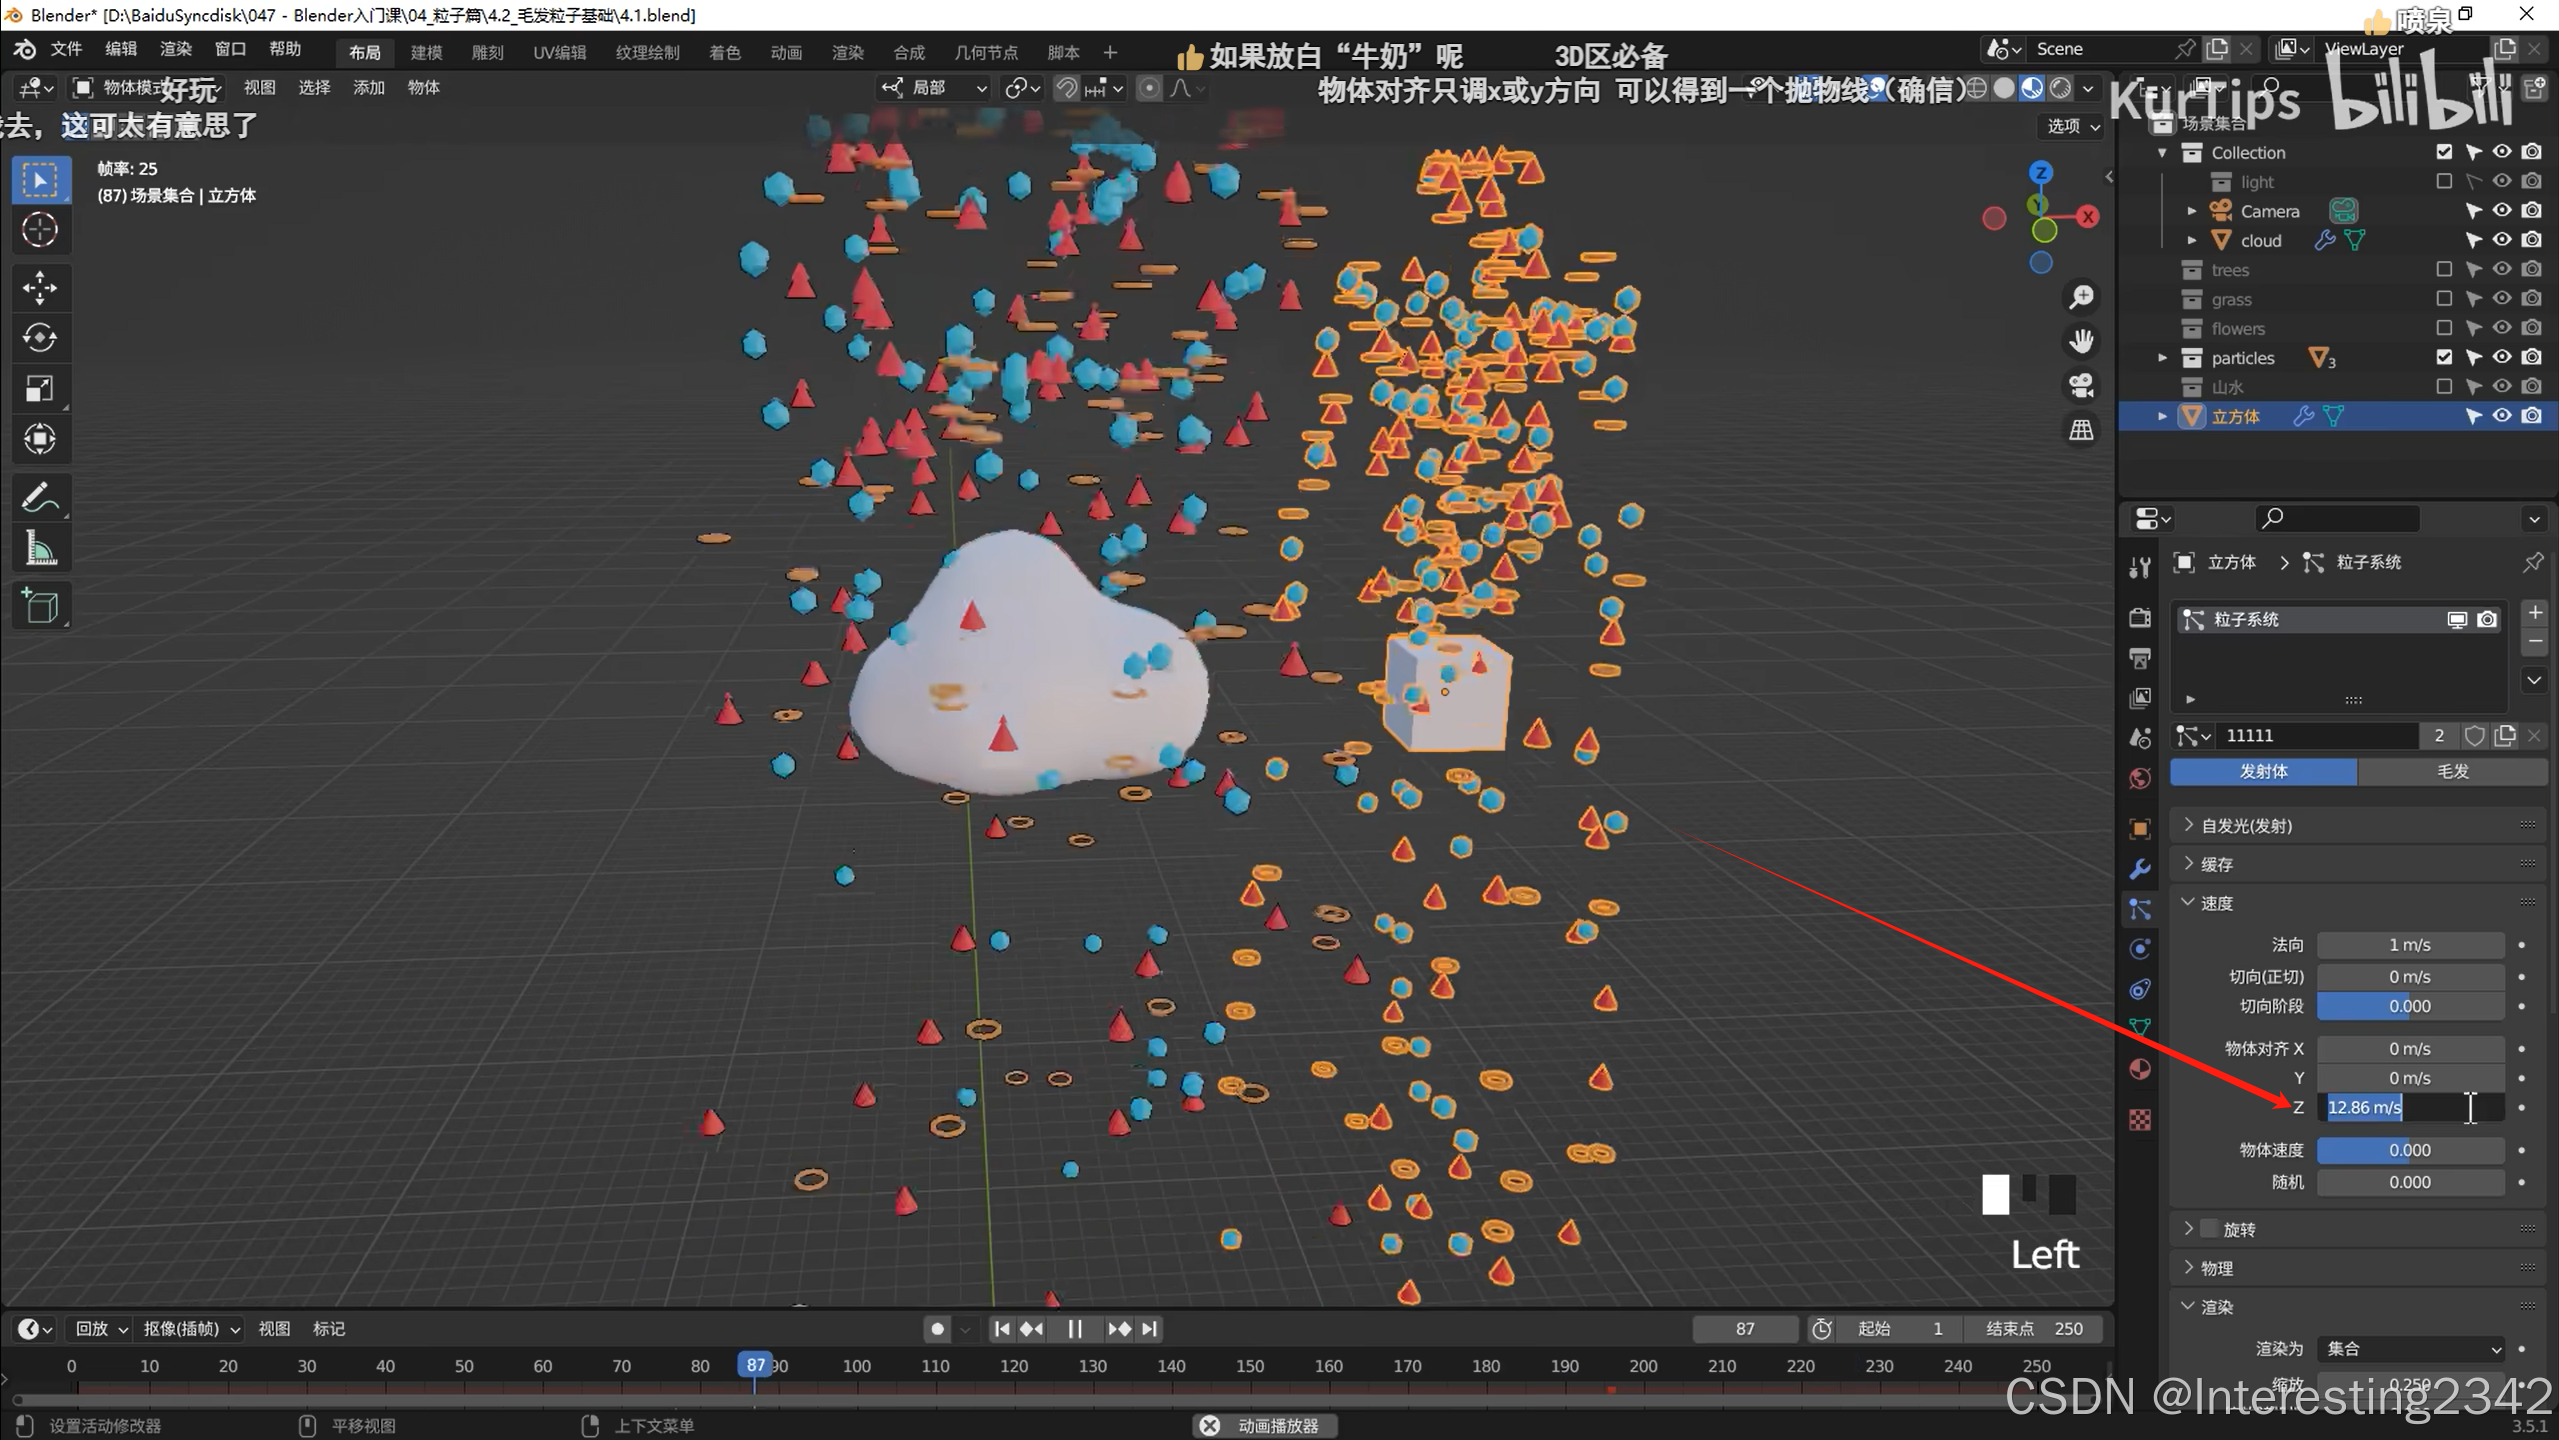2559x1440 pixels.
Task: Switch to the 建模 workspace tab
Action: (x=426, y=52)
